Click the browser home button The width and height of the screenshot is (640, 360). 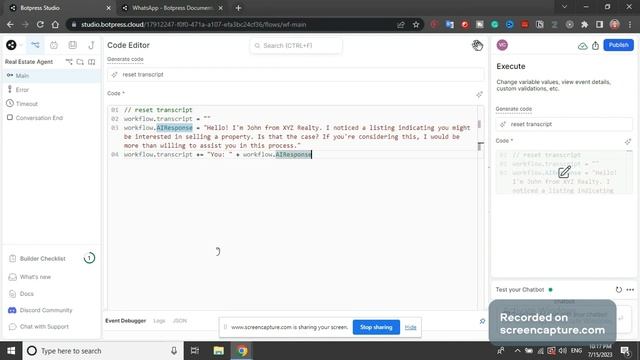[55, 24]
